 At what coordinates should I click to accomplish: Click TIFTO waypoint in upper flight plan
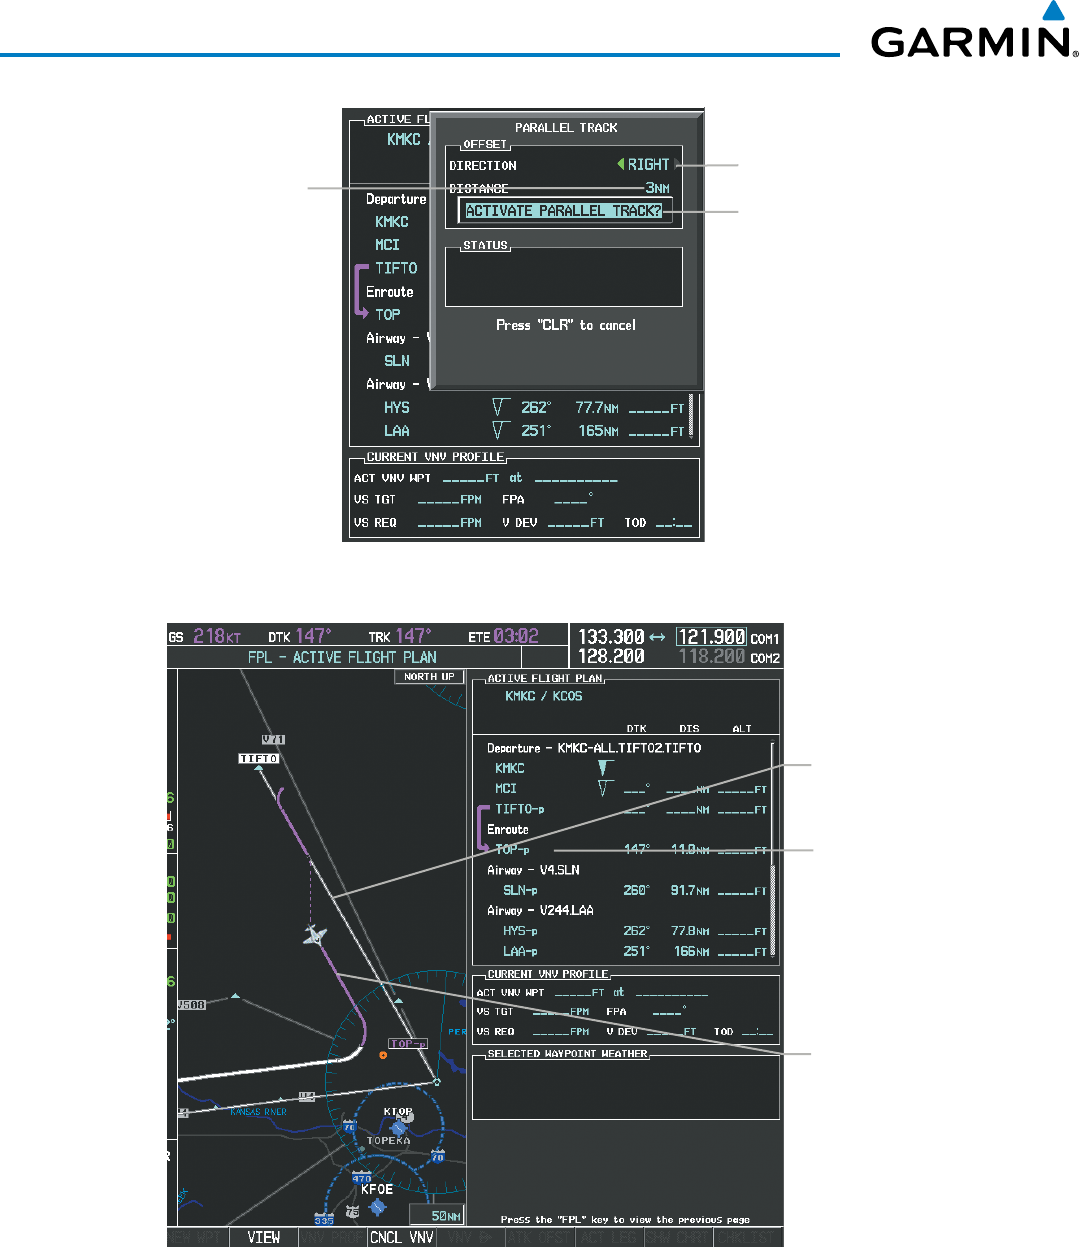click(x=396, y=268)
